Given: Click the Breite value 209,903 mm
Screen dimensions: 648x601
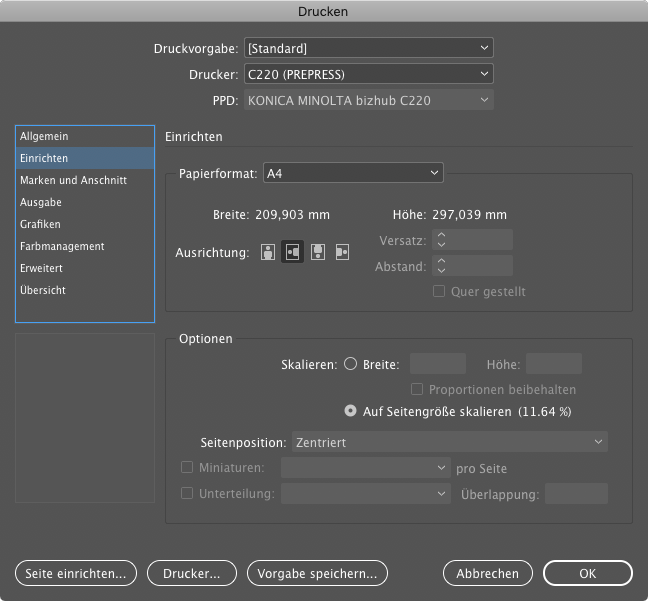Looking at the screenshot, I should pos(292,215).
